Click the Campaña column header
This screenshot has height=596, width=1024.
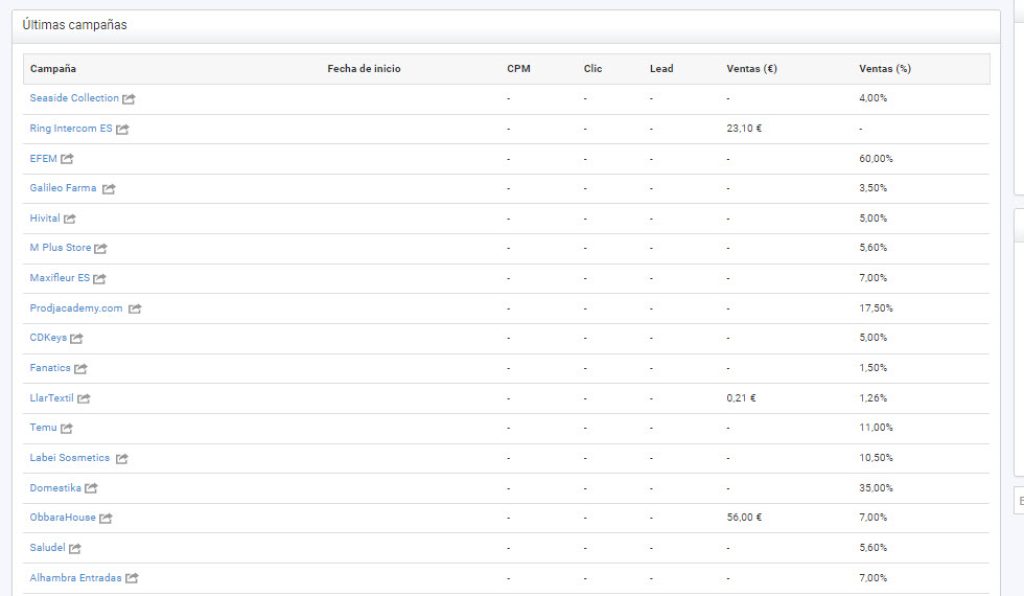point(53,69)
